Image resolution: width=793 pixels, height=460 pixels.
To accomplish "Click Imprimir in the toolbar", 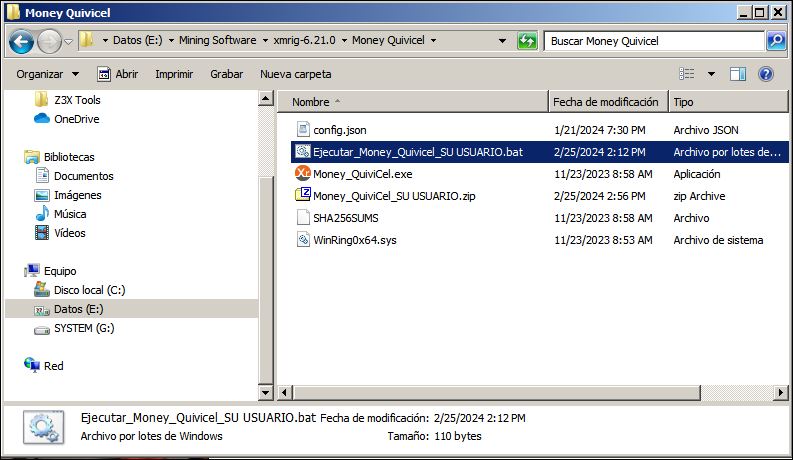I will (x=174, y=74).
